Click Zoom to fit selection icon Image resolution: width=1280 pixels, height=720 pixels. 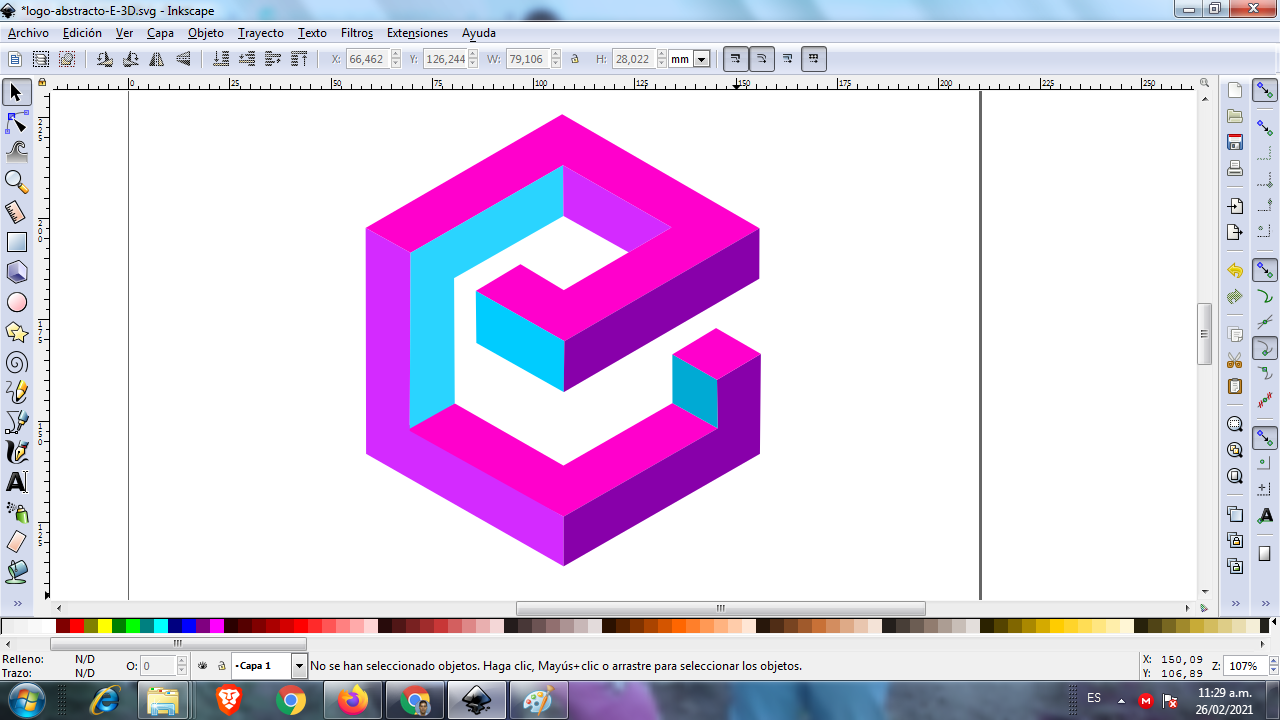tap(1235, 424)
